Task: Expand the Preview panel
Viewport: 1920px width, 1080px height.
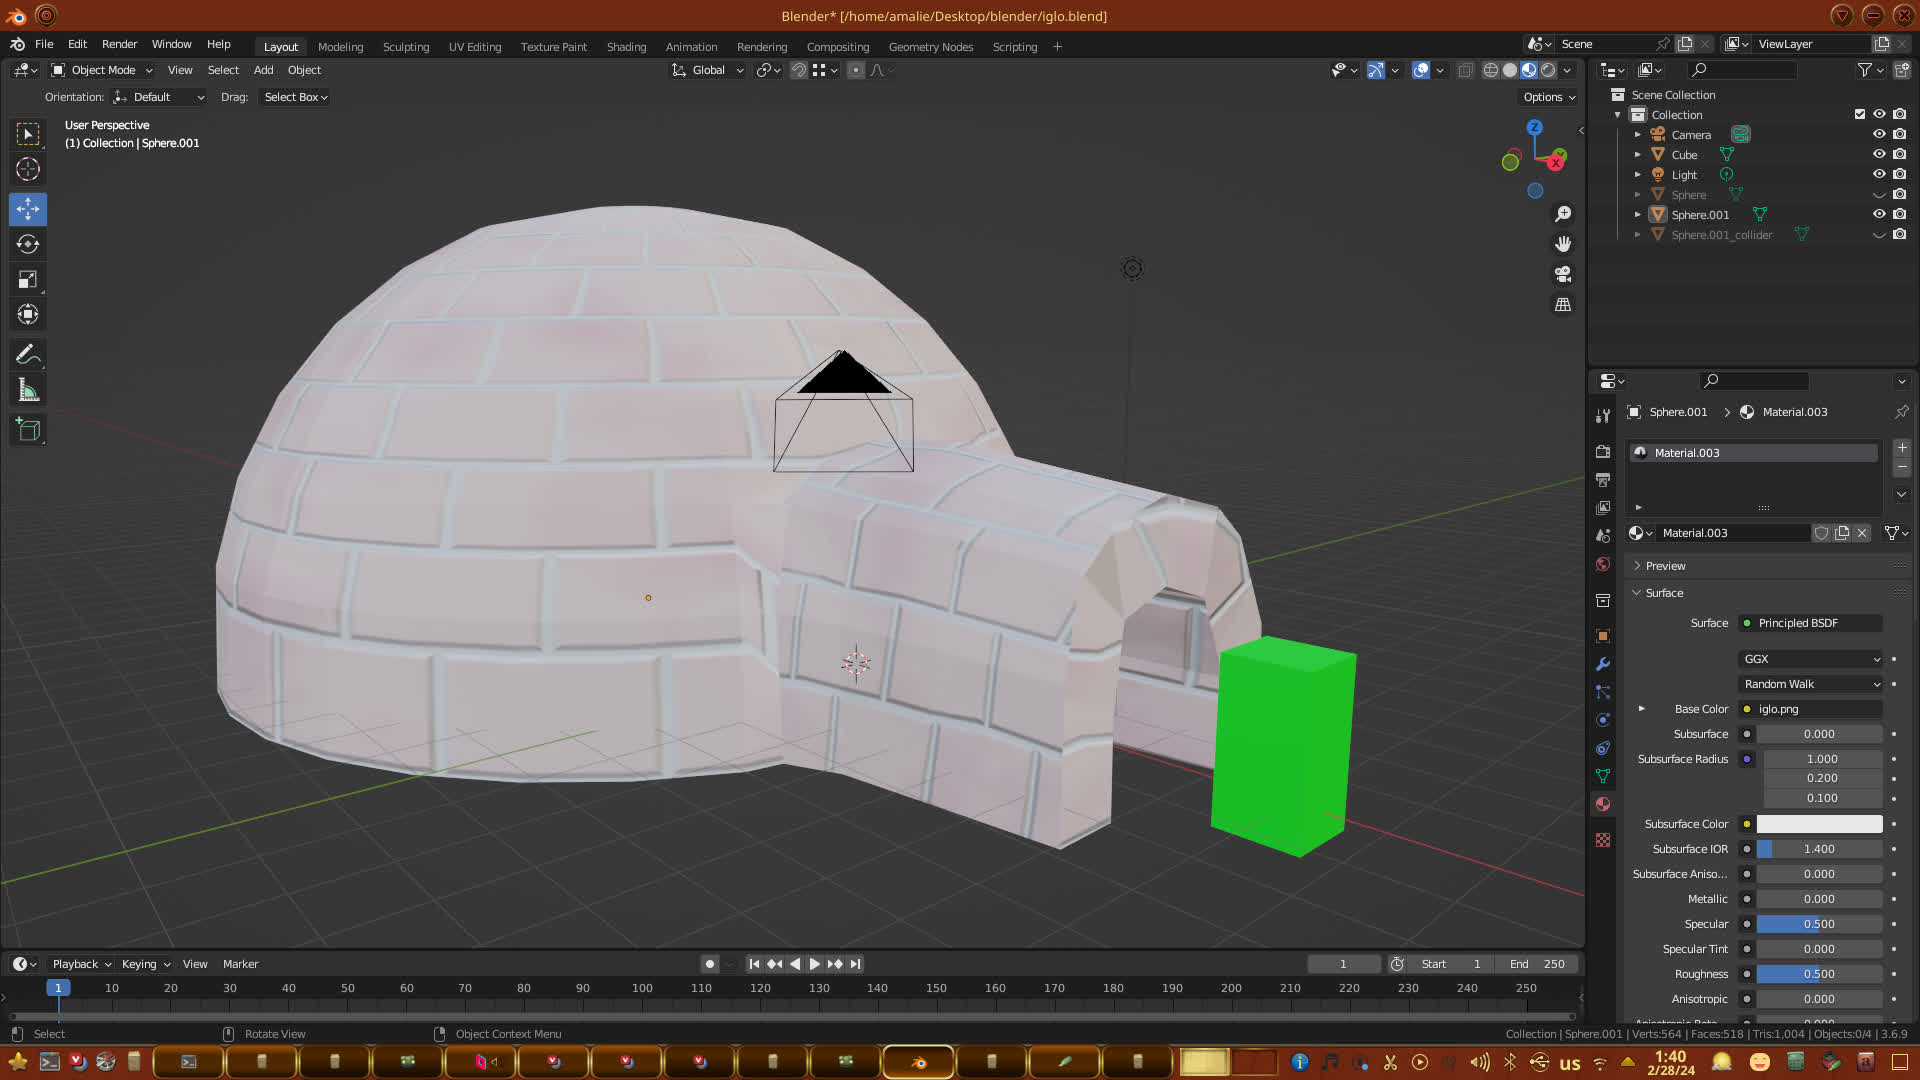Action: [1665, 566]
